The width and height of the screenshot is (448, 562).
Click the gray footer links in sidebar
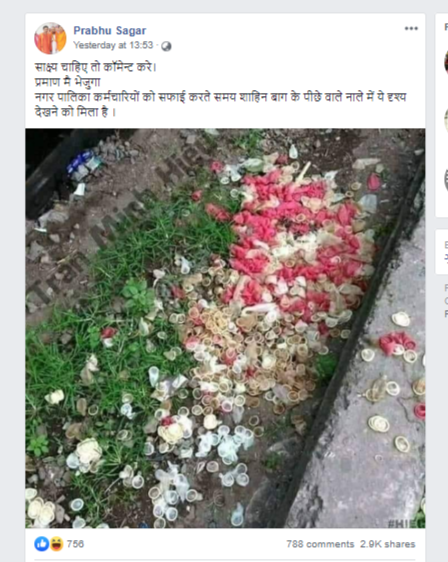click(446, 300)
